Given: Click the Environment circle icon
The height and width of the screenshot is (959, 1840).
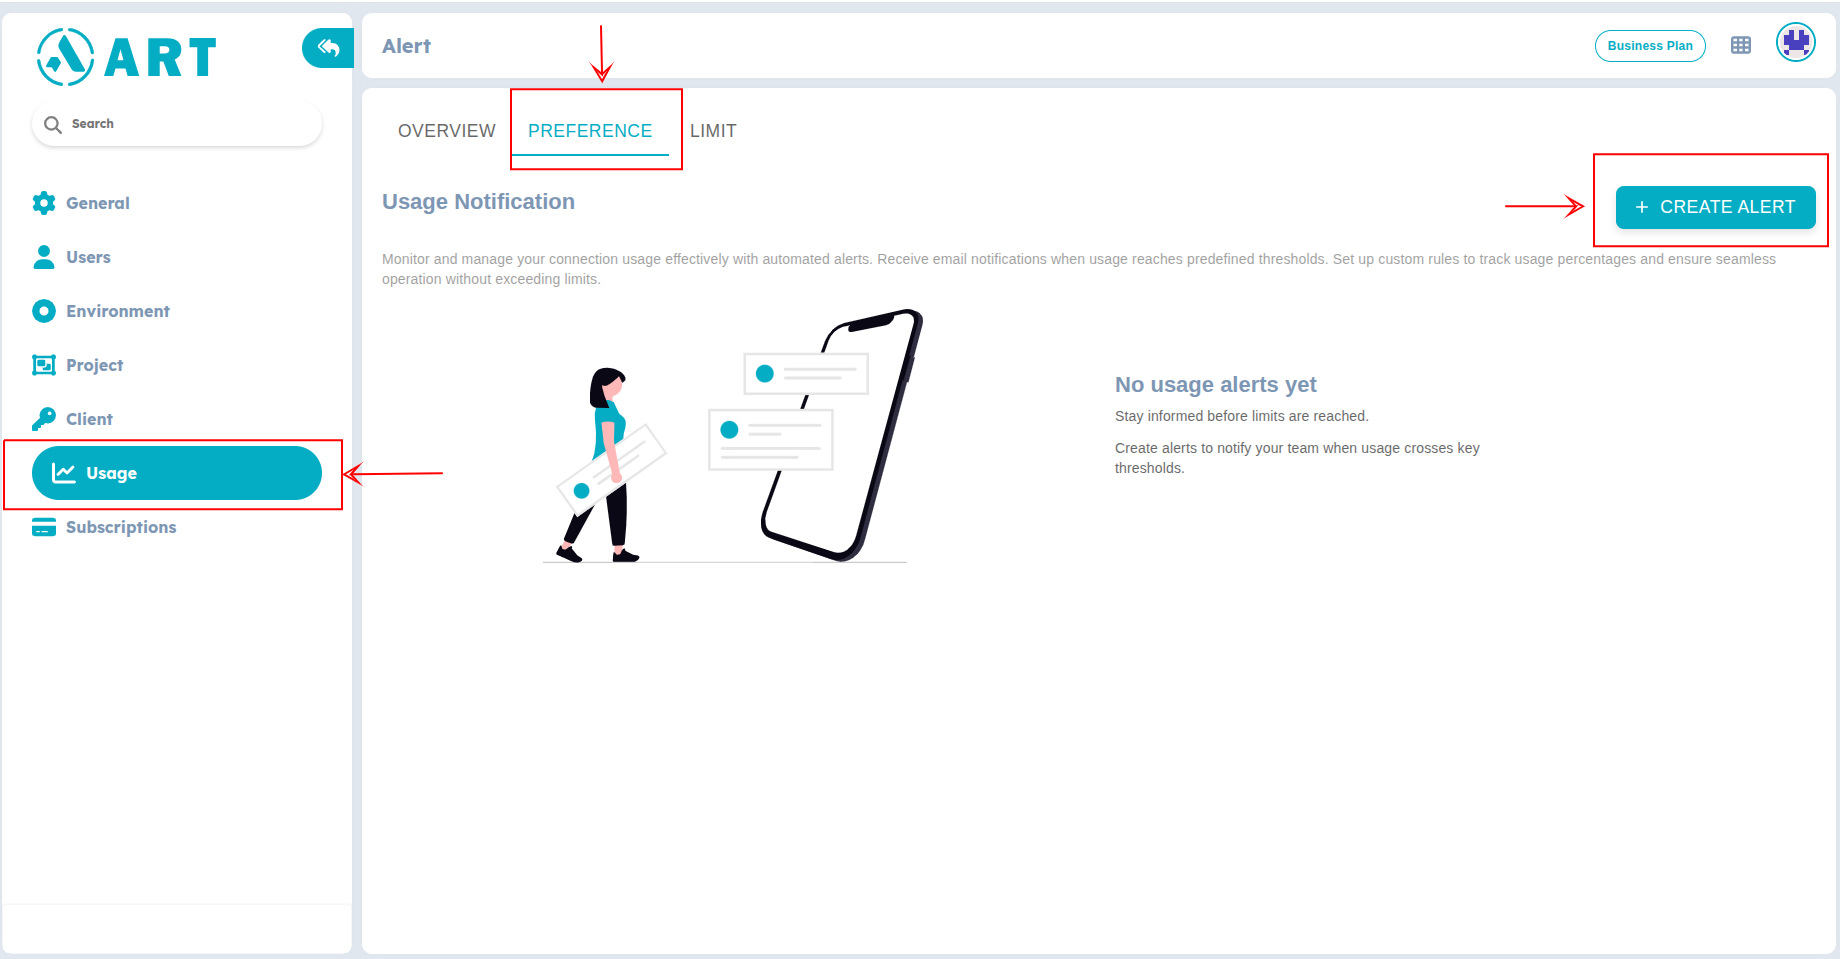Looking at the screenshot, I should pos(44,311).
